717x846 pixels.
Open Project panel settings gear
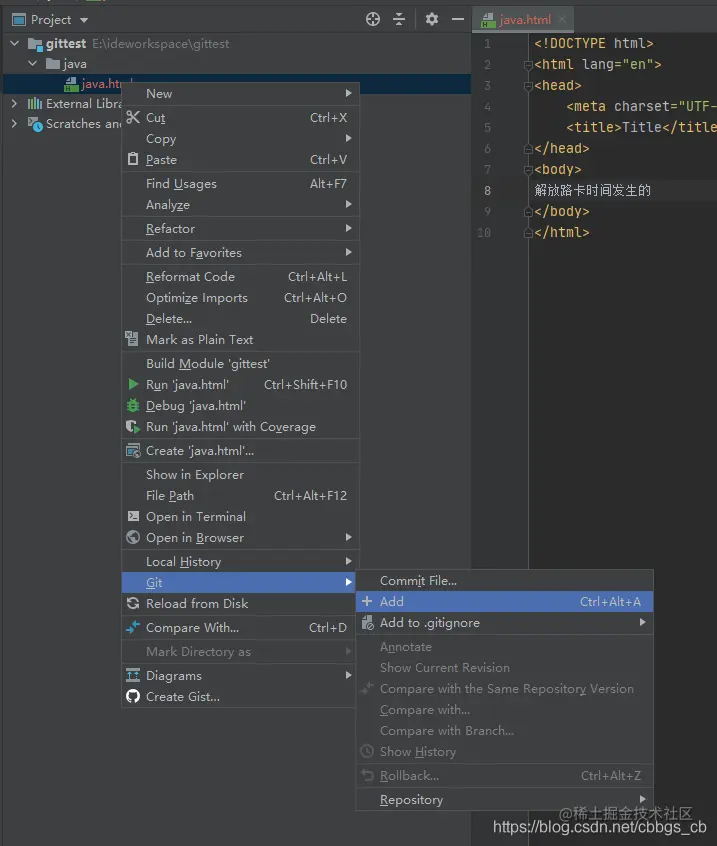[x=432, y=19]
